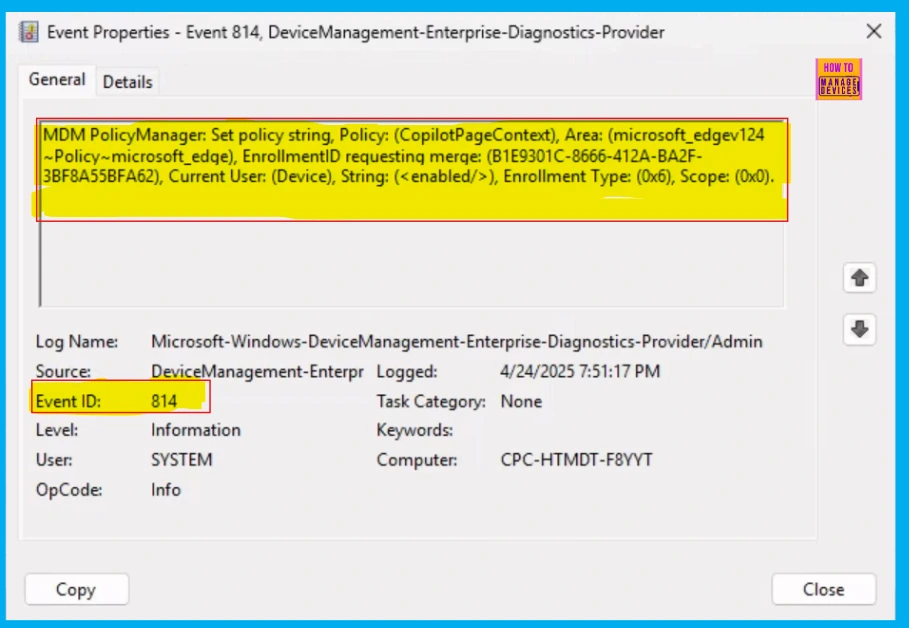Click the Logged label
The height and width of the screenshot is (628, 909).
[x=407, y=371]
